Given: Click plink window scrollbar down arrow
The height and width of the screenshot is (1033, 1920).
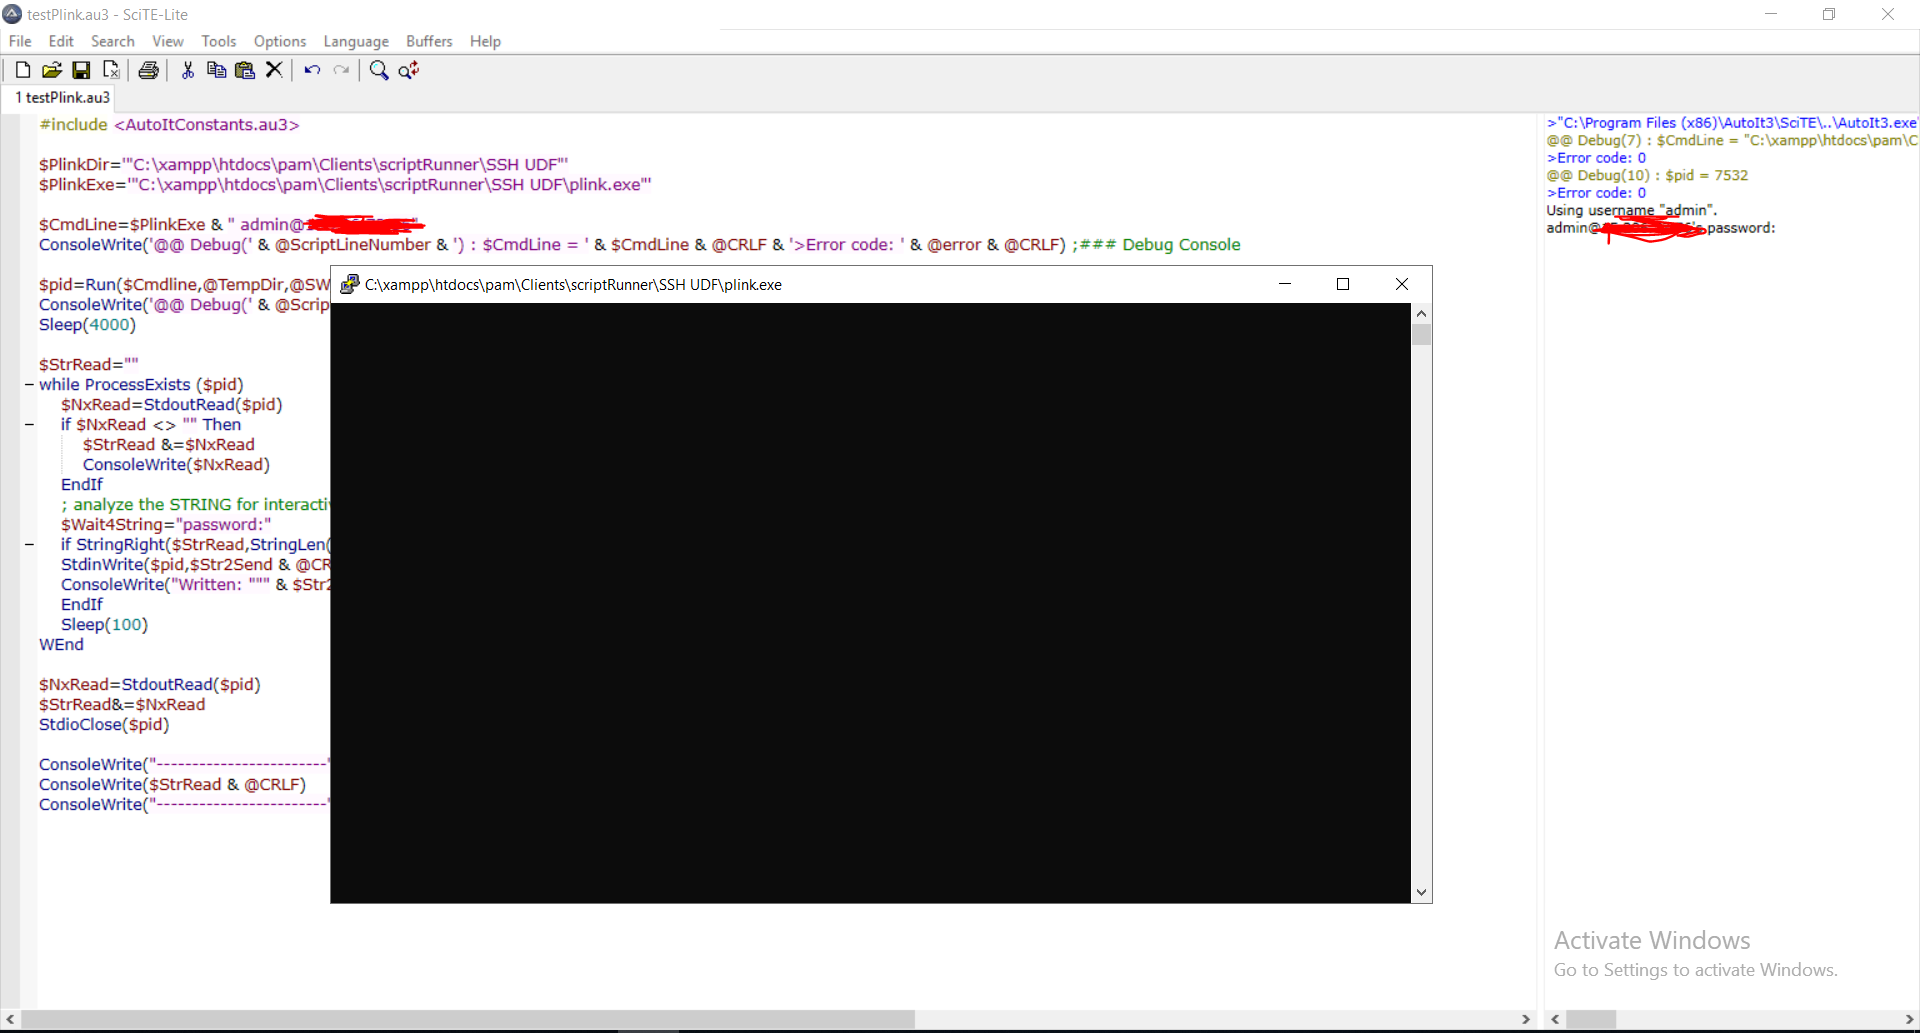Looking at the screenshot, I should pos(1421,892).
